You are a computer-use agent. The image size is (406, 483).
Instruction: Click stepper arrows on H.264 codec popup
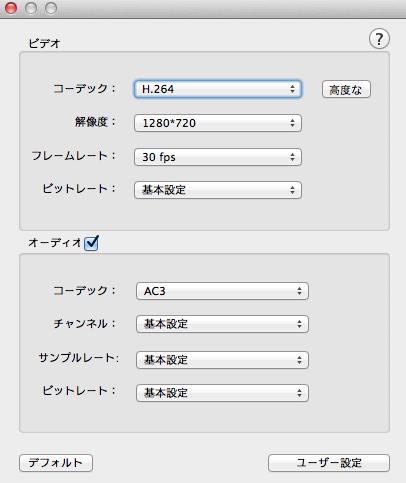tap(292, 89)
